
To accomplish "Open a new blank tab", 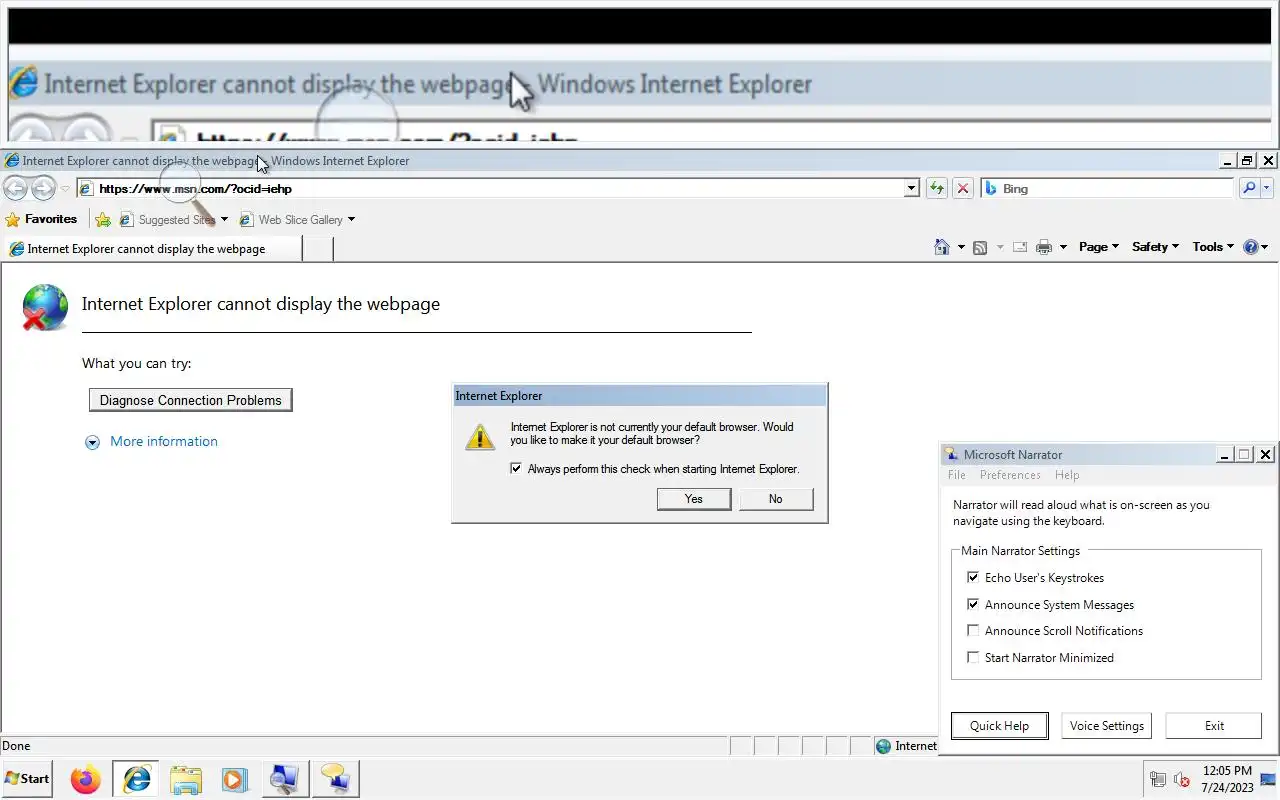I will 317,249.
